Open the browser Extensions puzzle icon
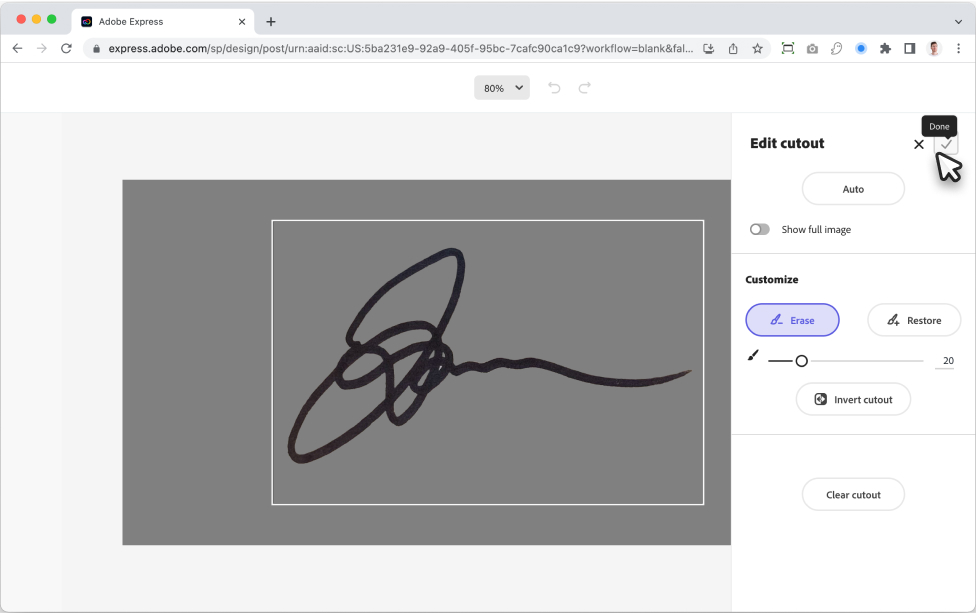 (x=885, y=48)
